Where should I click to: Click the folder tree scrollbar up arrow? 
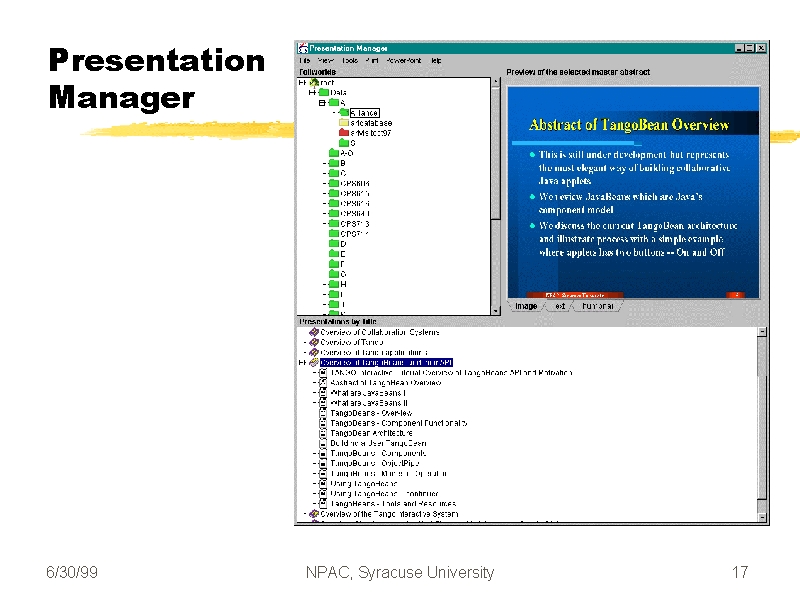(x=495, y=82)
